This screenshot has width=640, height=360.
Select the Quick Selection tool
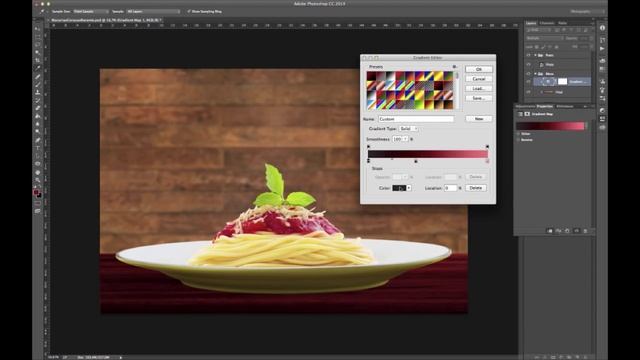click(38, 52)
